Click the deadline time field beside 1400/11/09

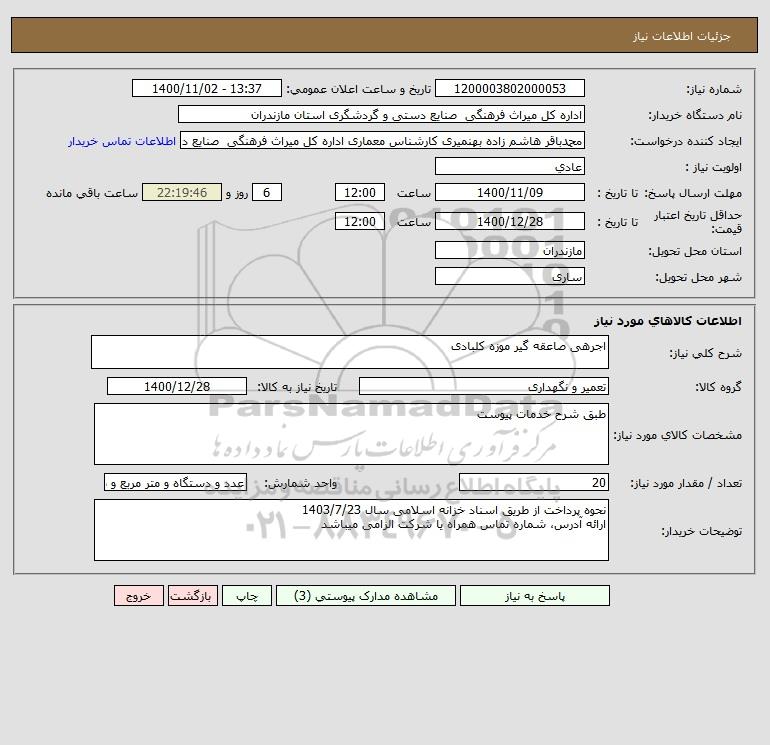coord(360,193)
